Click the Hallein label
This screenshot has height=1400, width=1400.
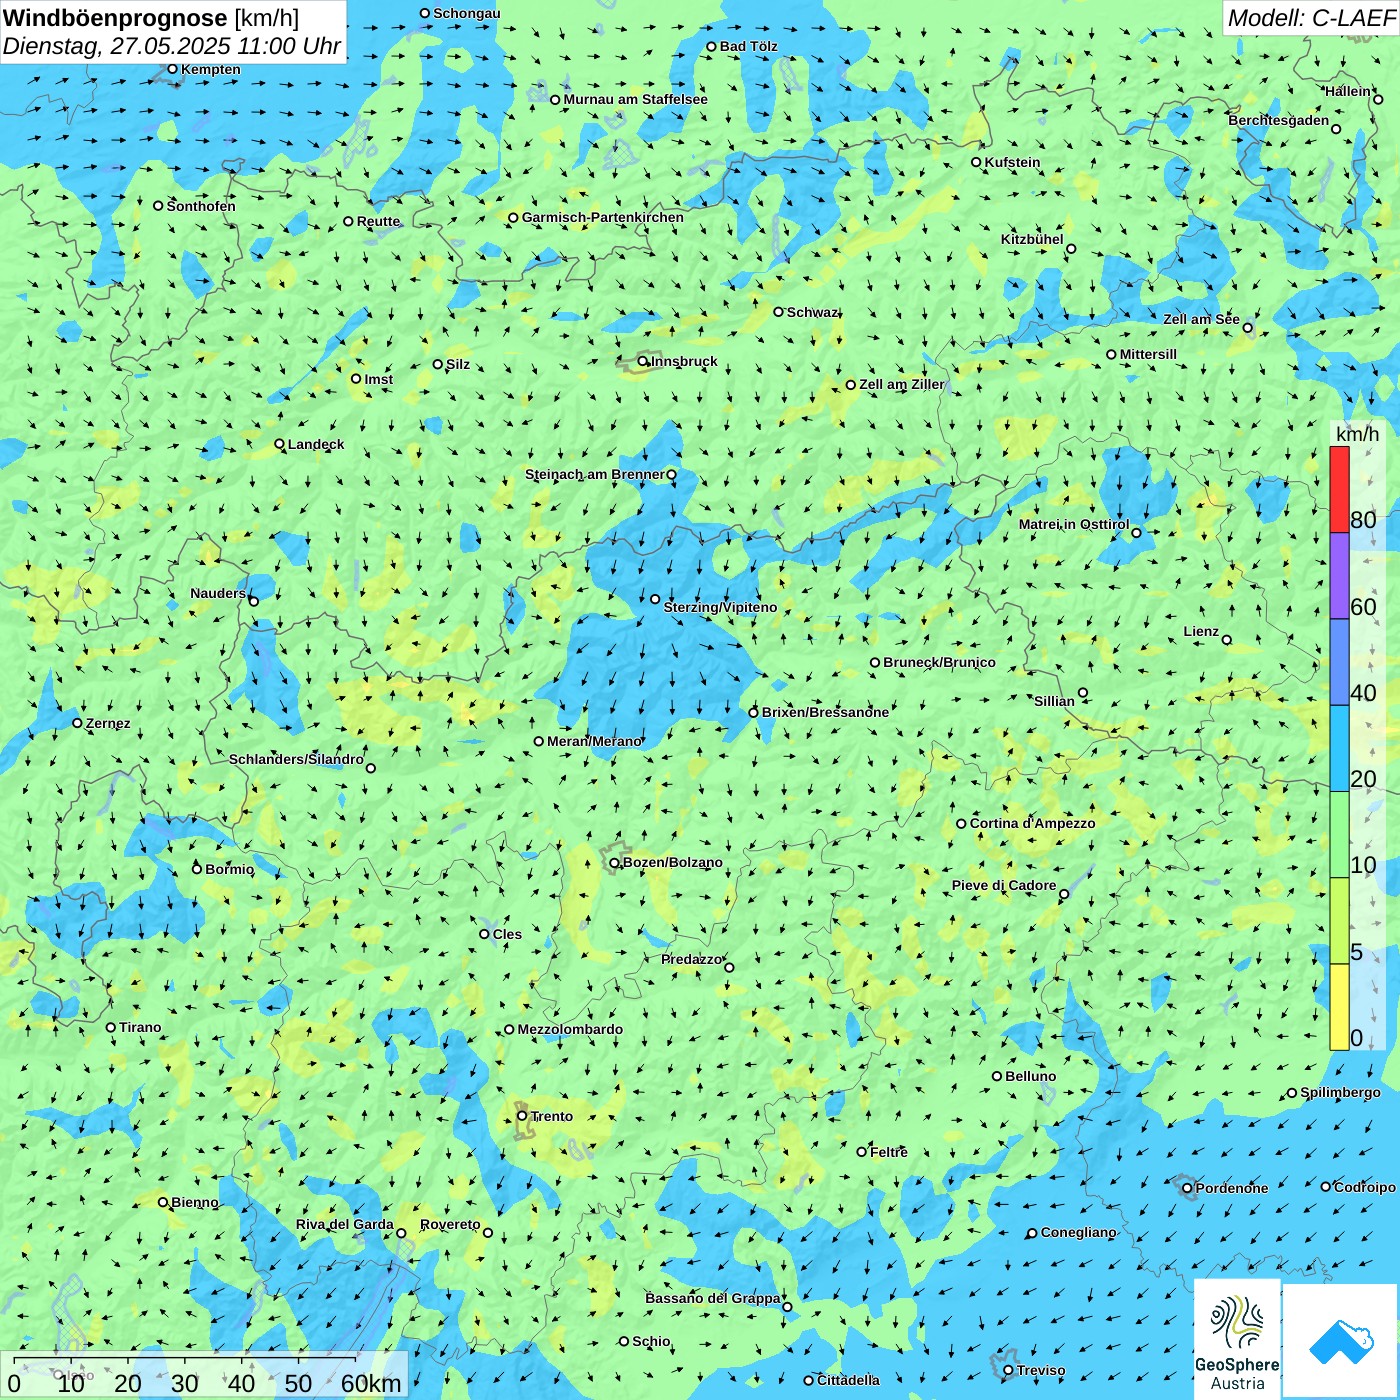click(x=1348, y=91)
